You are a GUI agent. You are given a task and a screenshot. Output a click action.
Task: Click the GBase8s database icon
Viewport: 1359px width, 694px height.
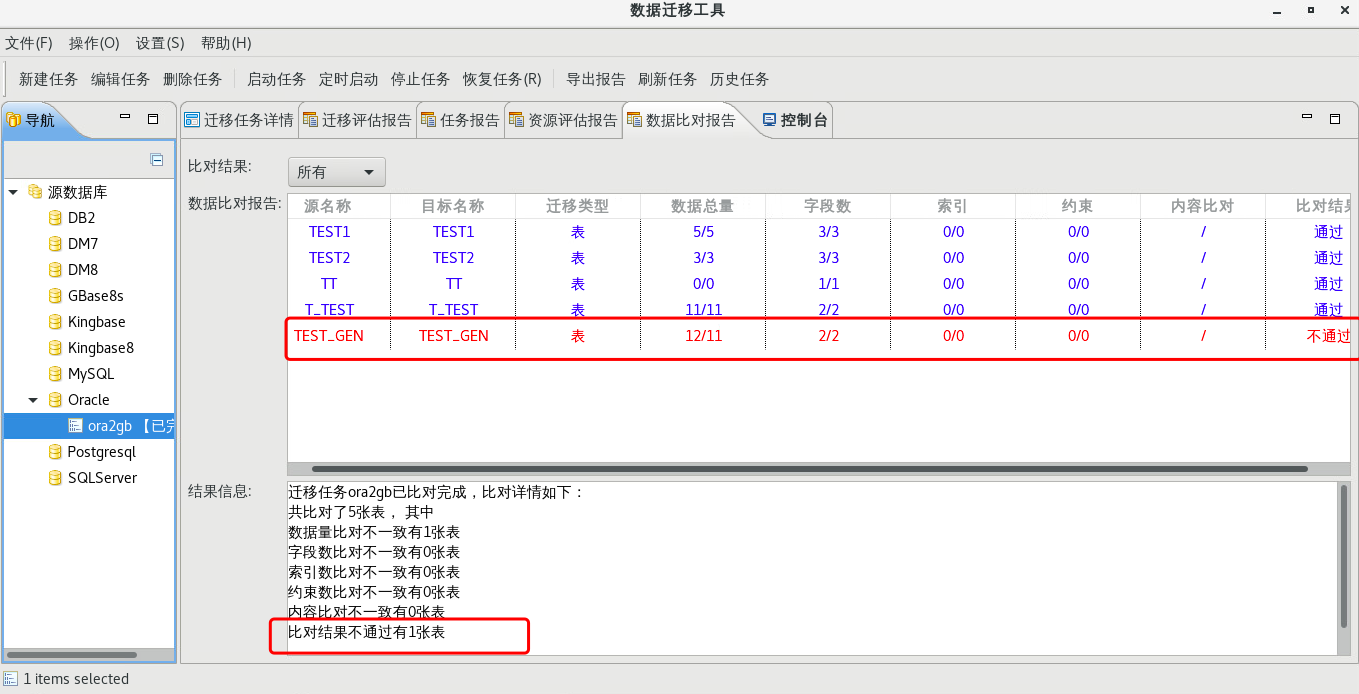(55, 296)
